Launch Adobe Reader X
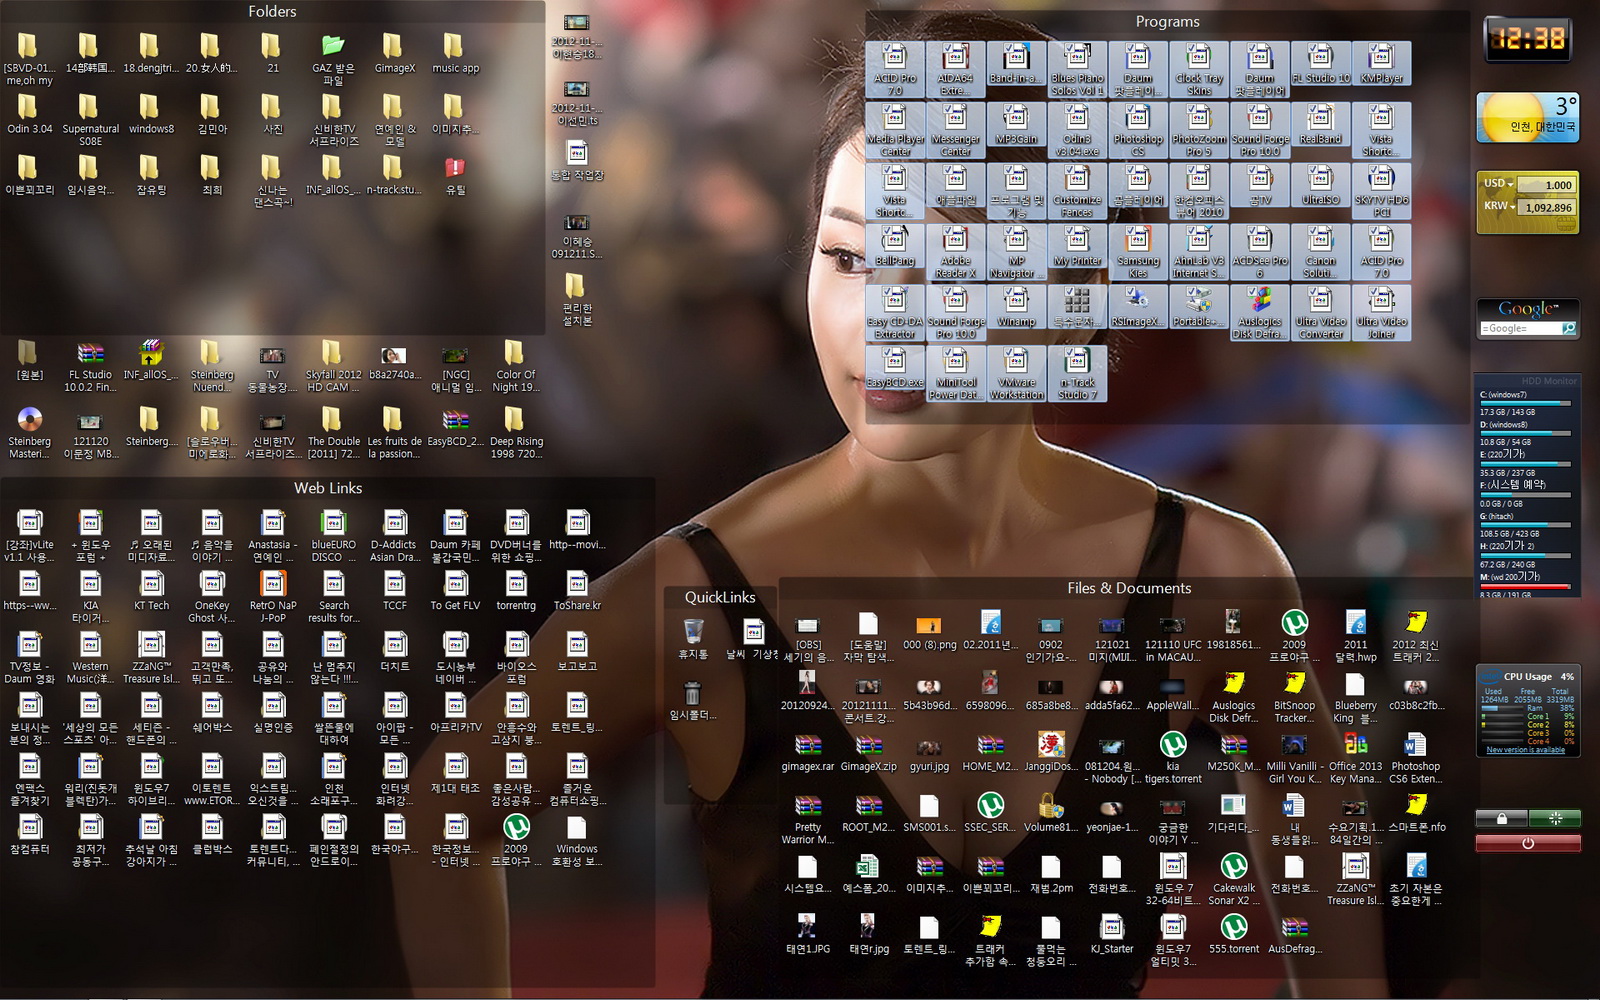 [x=955, y=251]
